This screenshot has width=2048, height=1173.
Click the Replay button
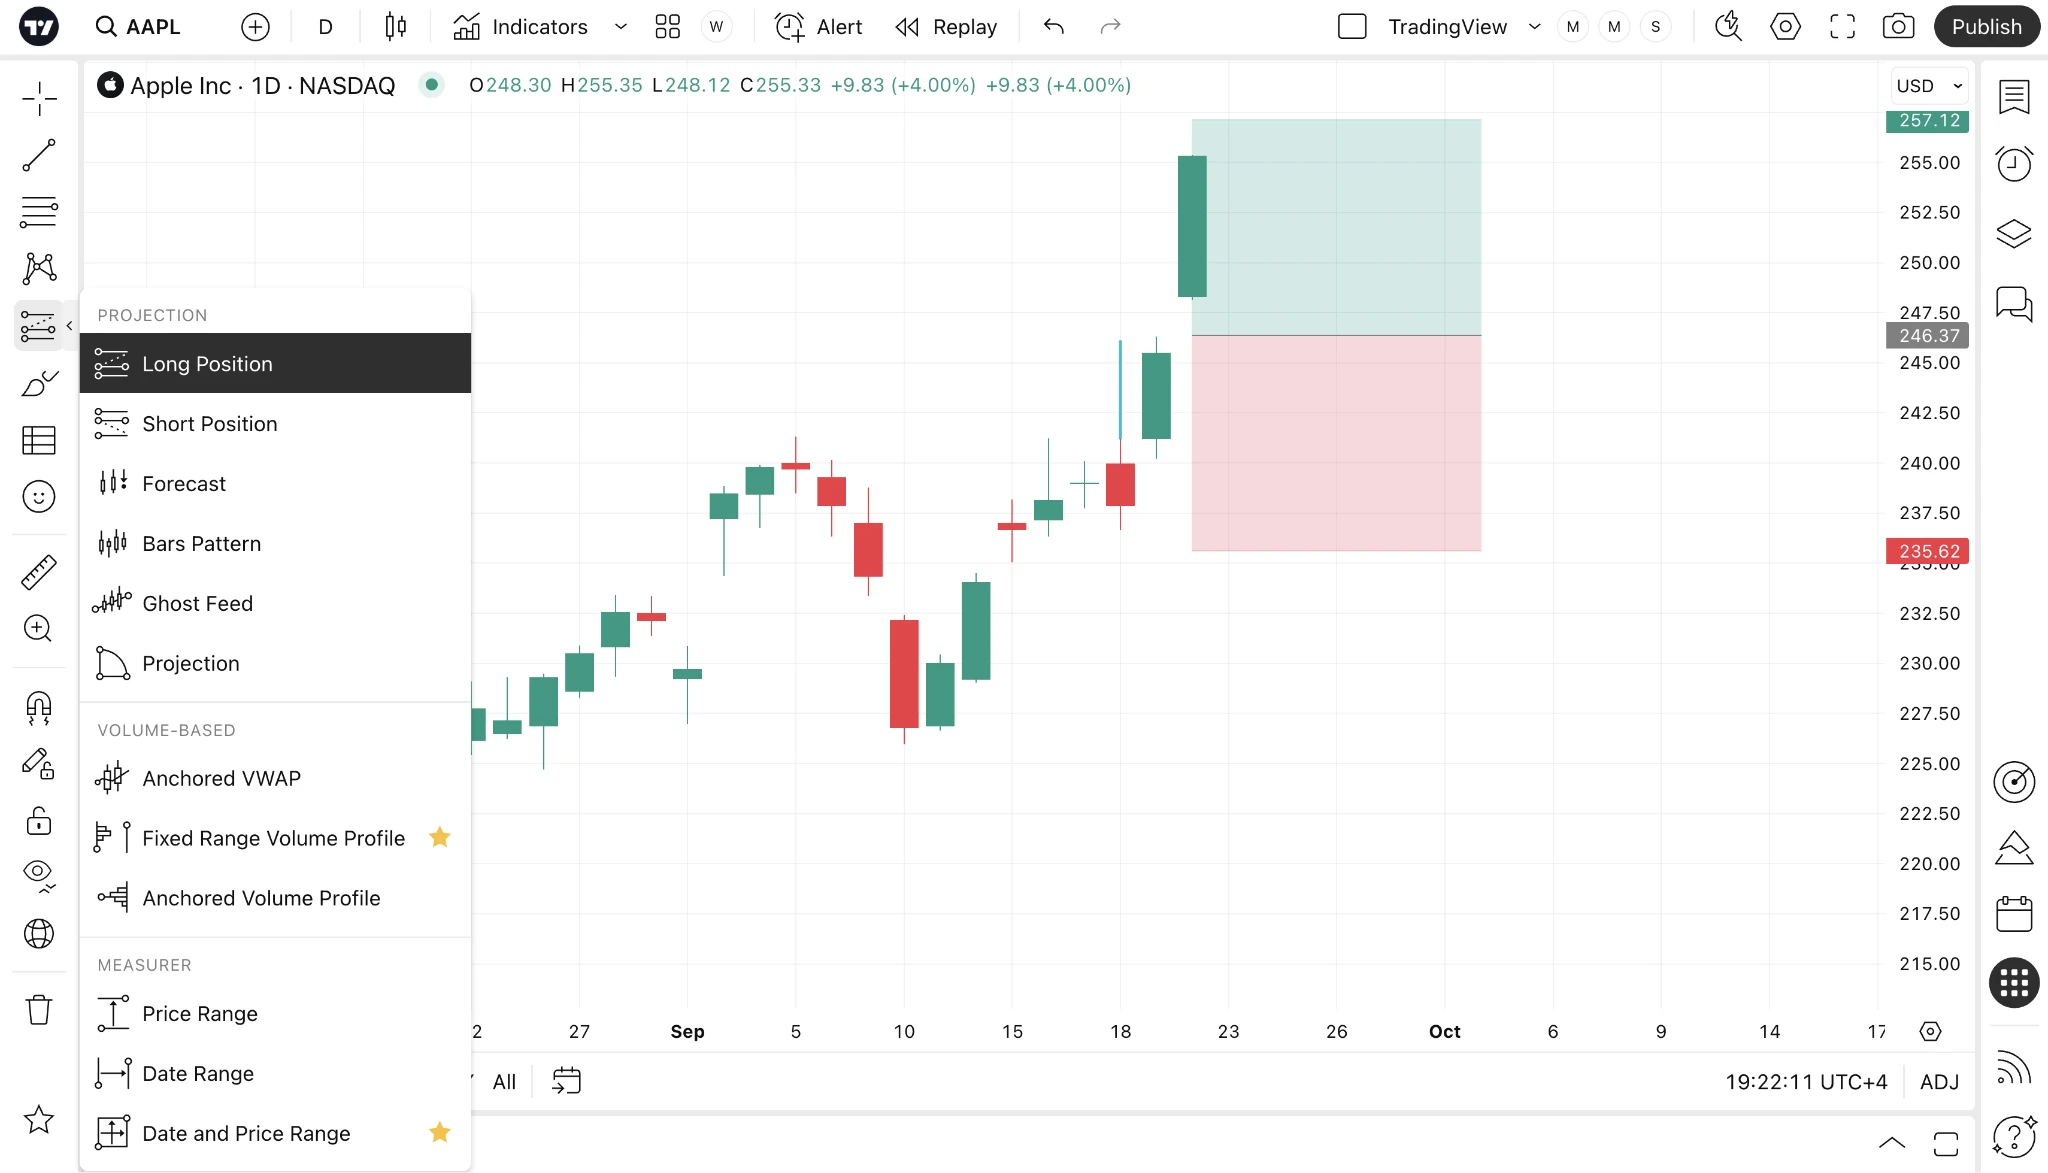(946, 27)
